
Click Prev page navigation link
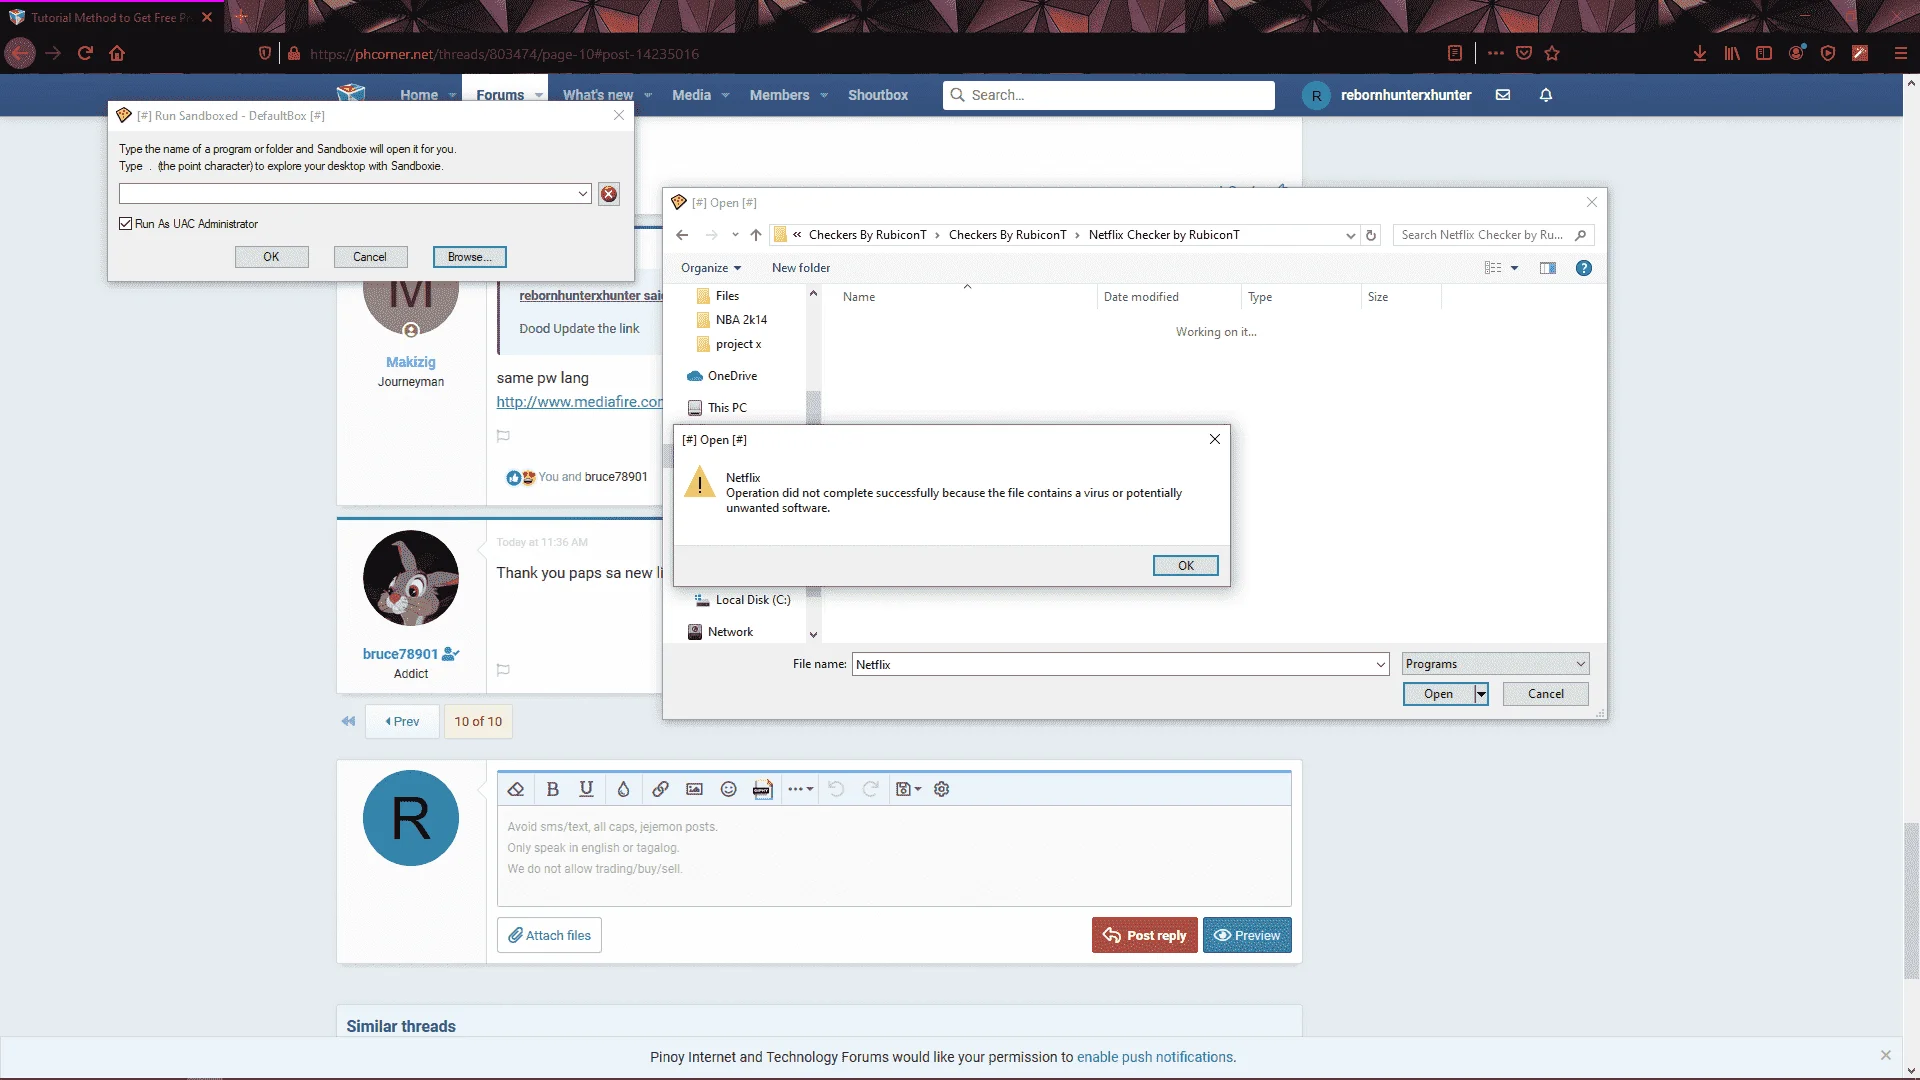tap(402, 721)
